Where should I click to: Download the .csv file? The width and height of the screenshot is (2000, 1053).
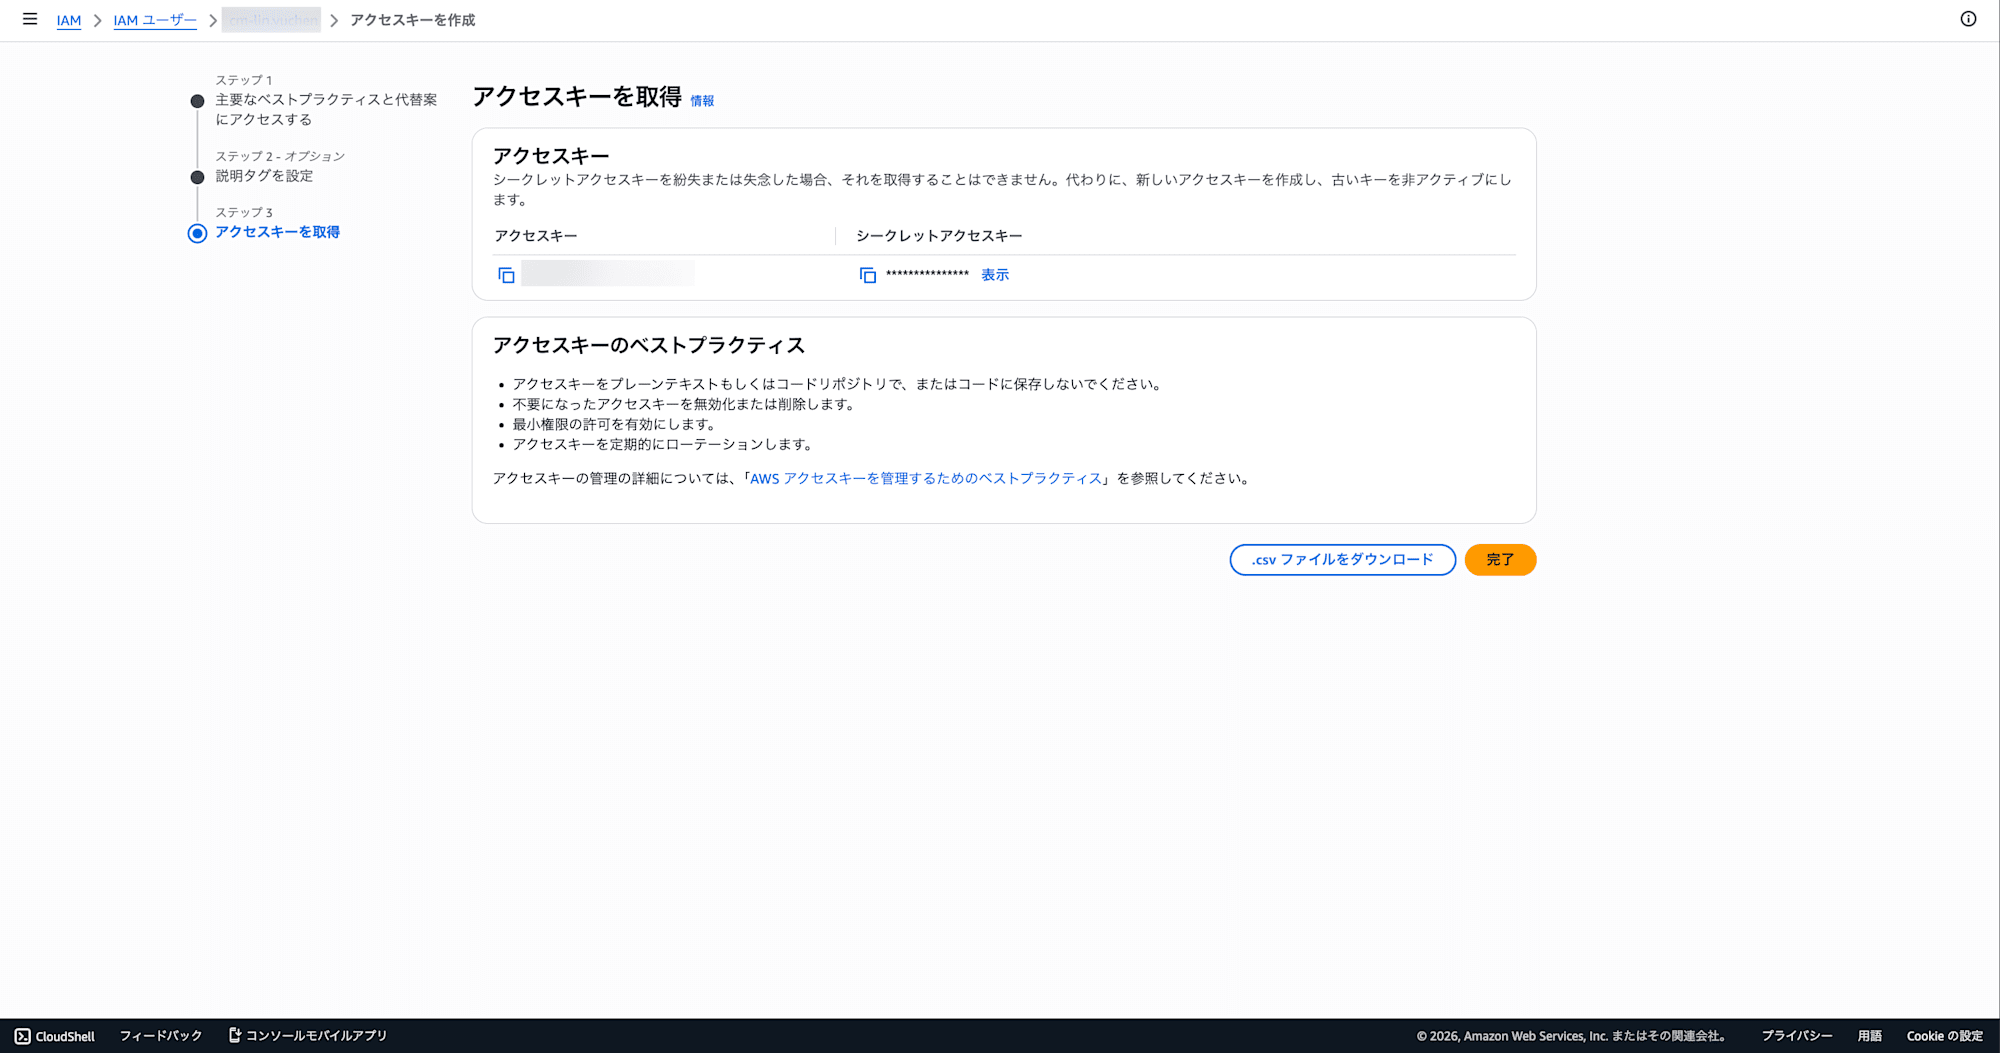tap(1342, 560)
